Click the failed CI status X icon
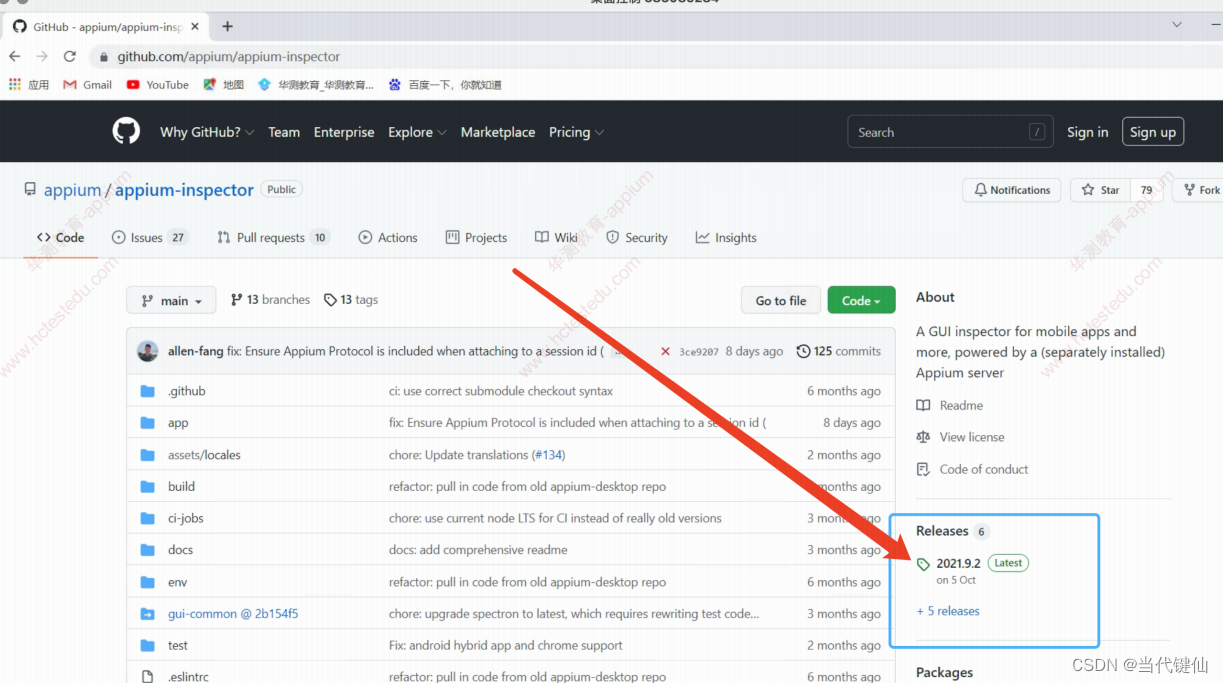1223x683 pixels. 665,351
